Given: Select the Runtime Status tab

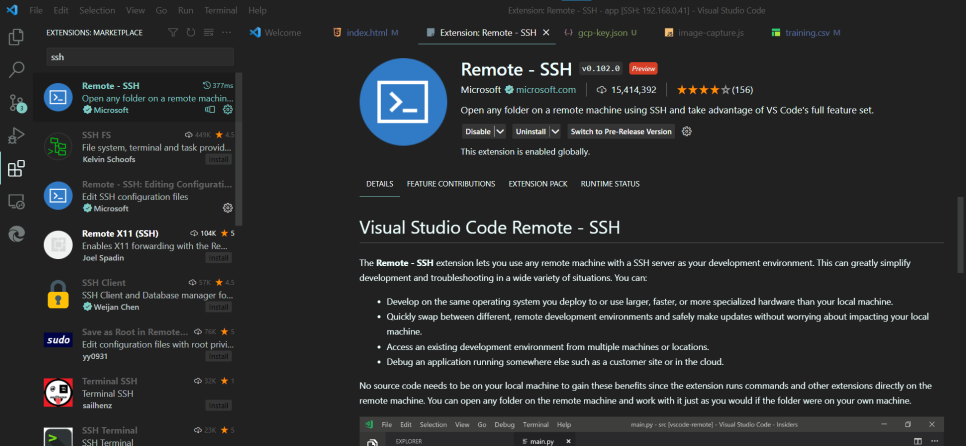Looking at the screenshot, I should point(610,184).
